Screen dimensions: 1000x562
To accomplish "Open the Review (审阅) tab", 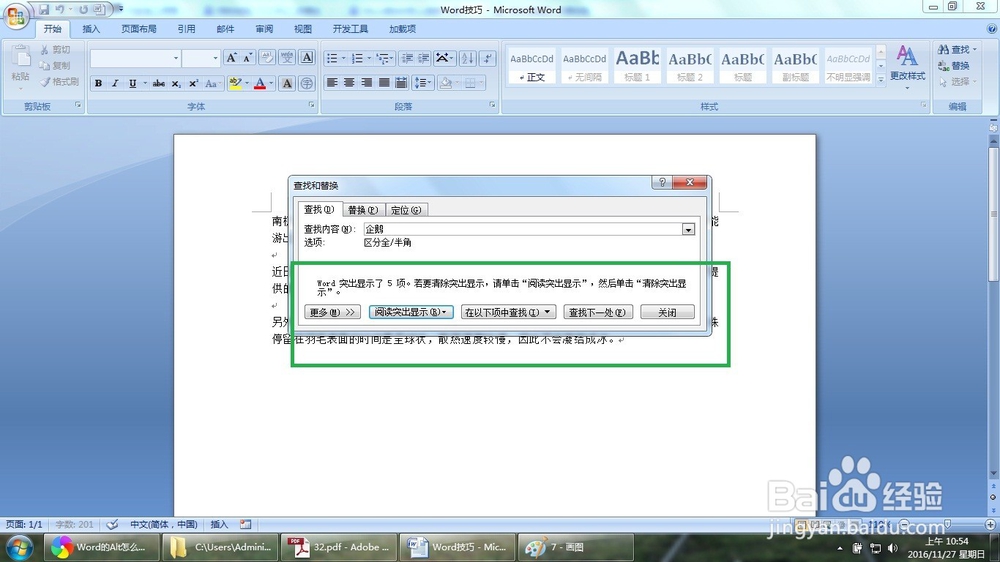I will click(x=264, y=29).
